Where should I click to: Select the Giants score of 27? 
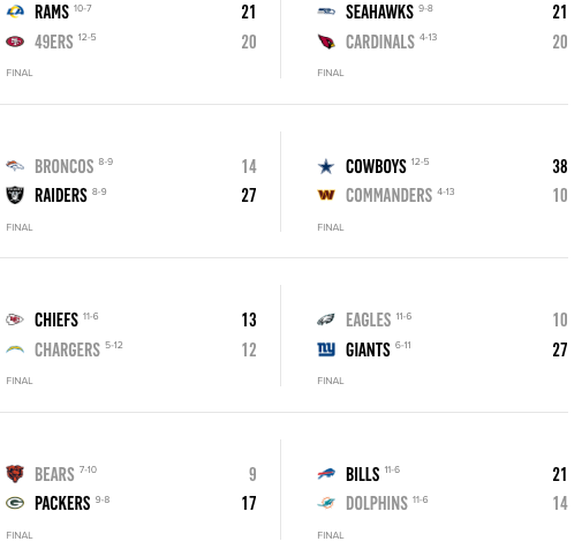click(560, 350)
